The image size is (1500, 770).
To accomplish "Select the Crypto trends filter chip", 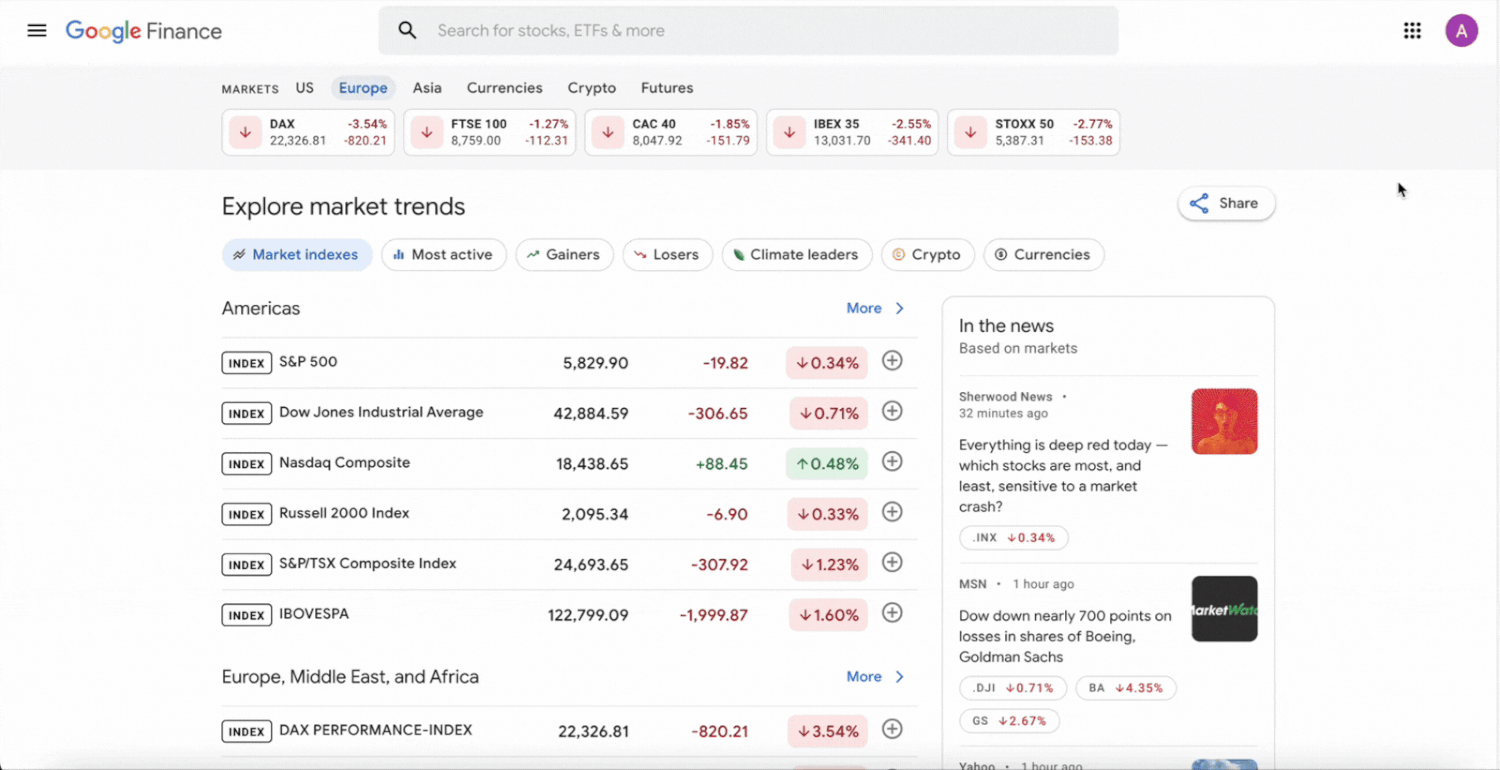I will click(x=928, y=255).
